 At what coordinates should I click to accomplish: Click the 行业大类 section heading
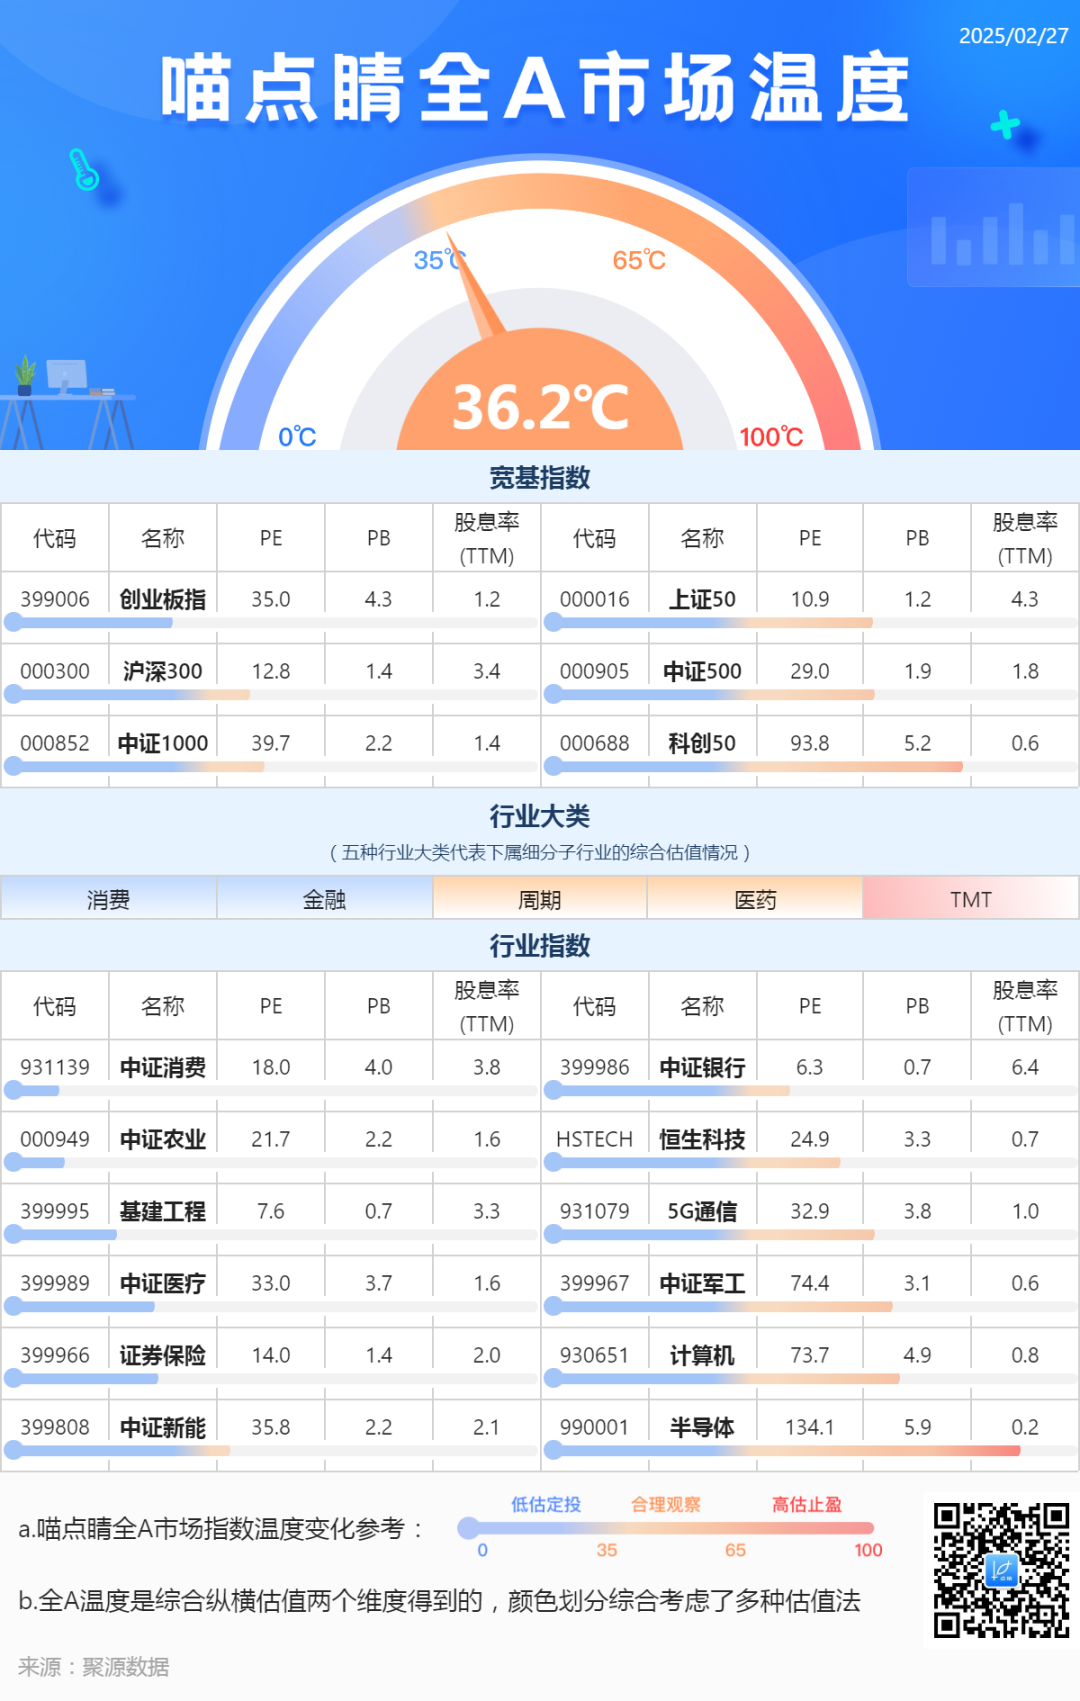(540, 816)
